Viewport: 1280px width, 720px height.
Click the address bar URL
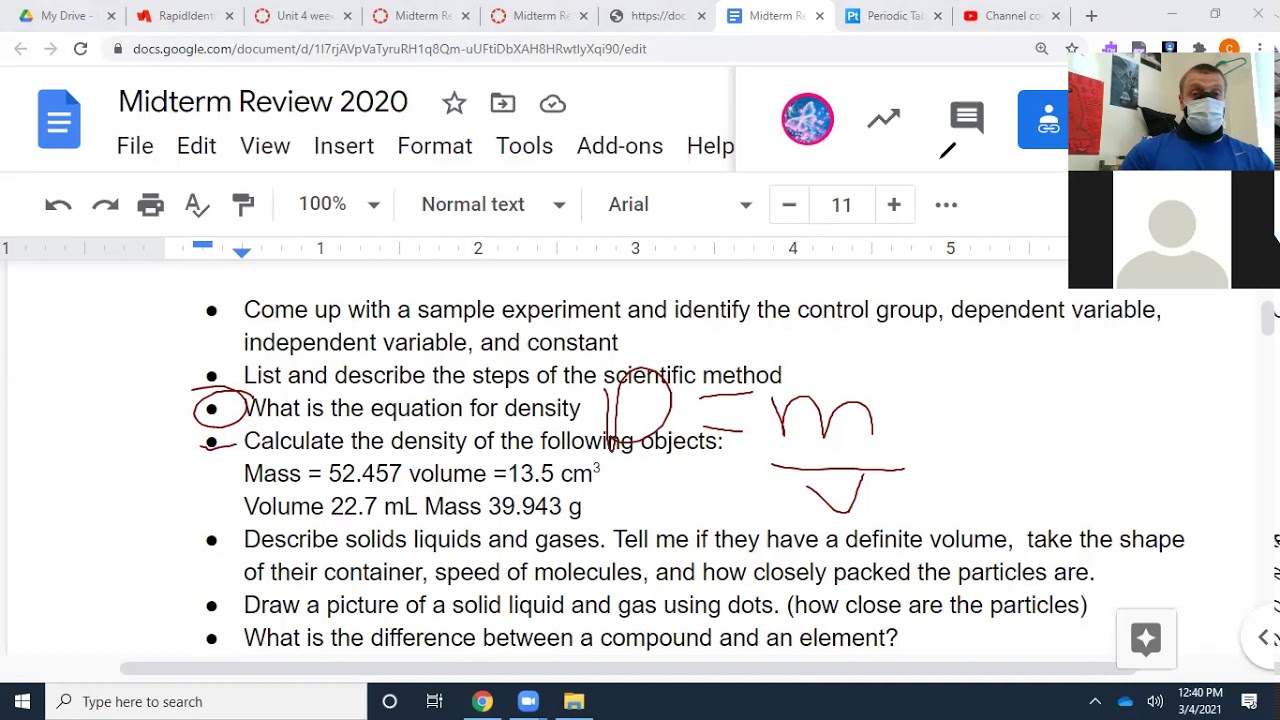389,48
